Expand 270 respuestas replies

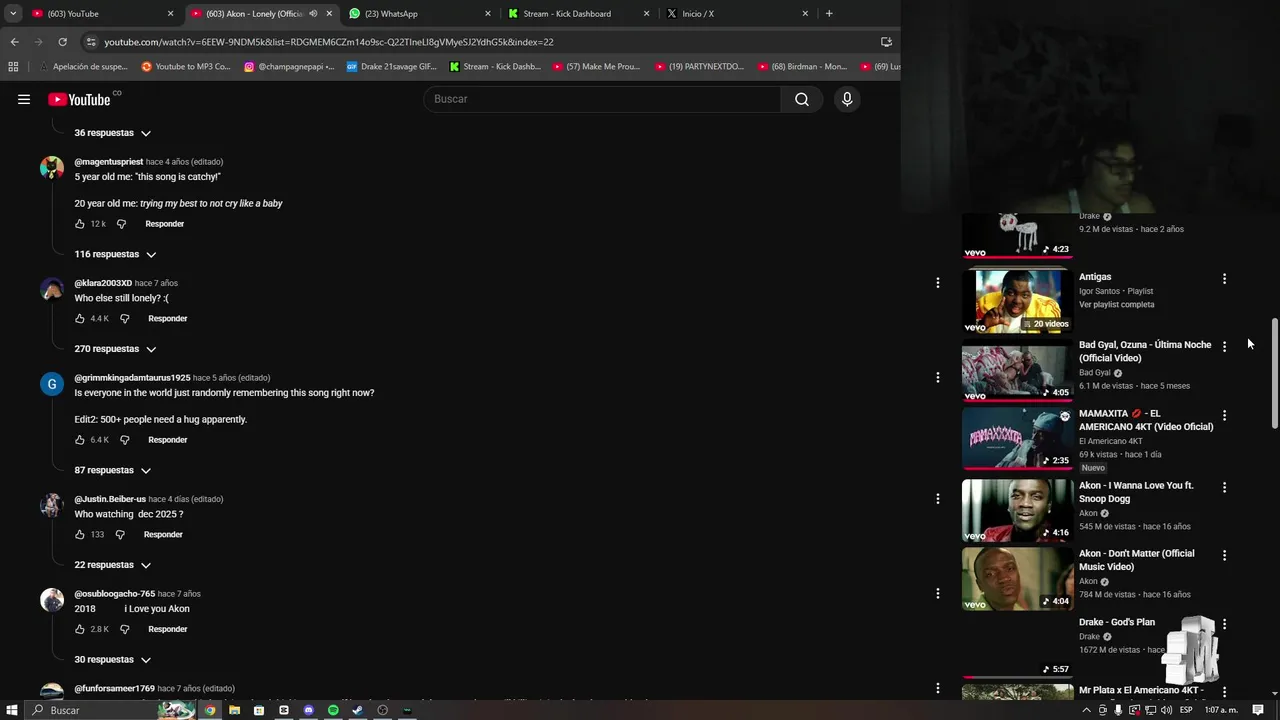(115, 349)
